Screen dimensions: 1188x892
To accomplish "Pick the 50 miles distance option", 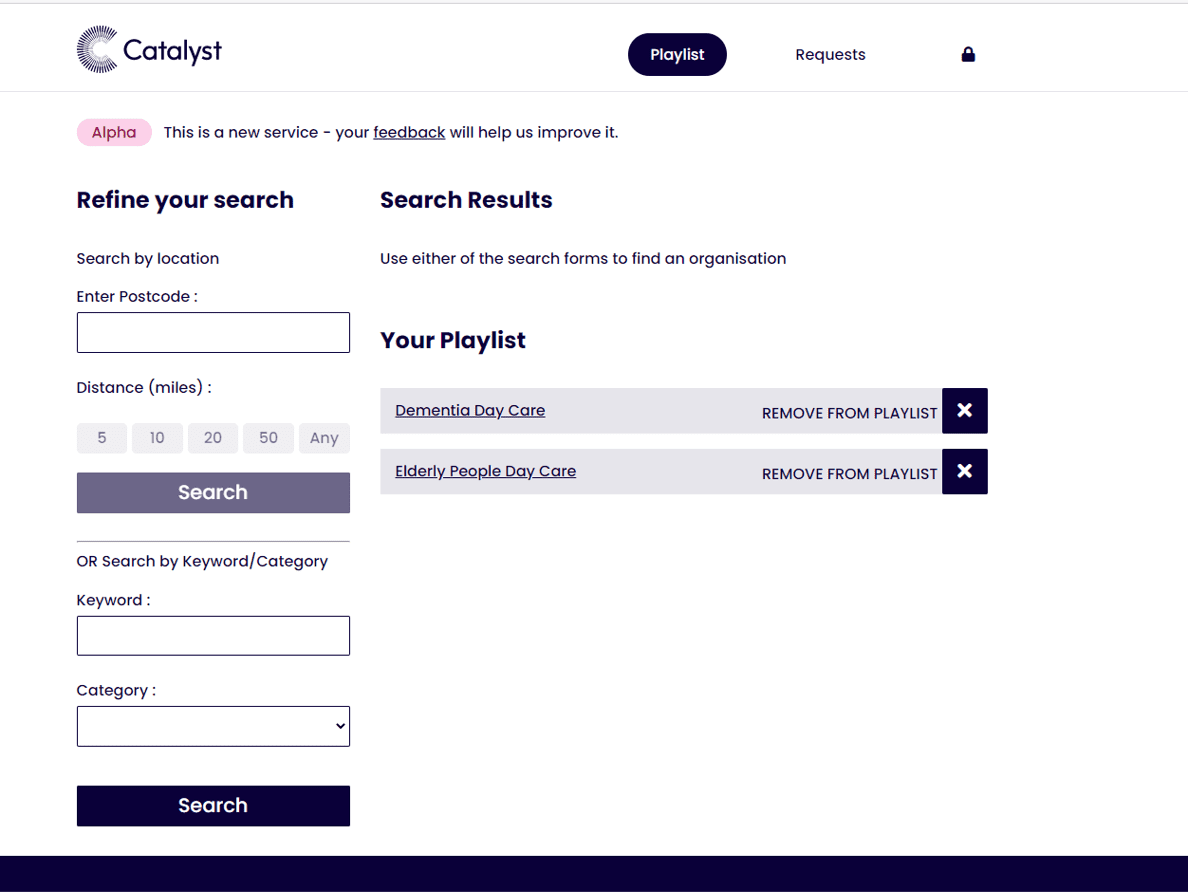I will pos(268,438).
